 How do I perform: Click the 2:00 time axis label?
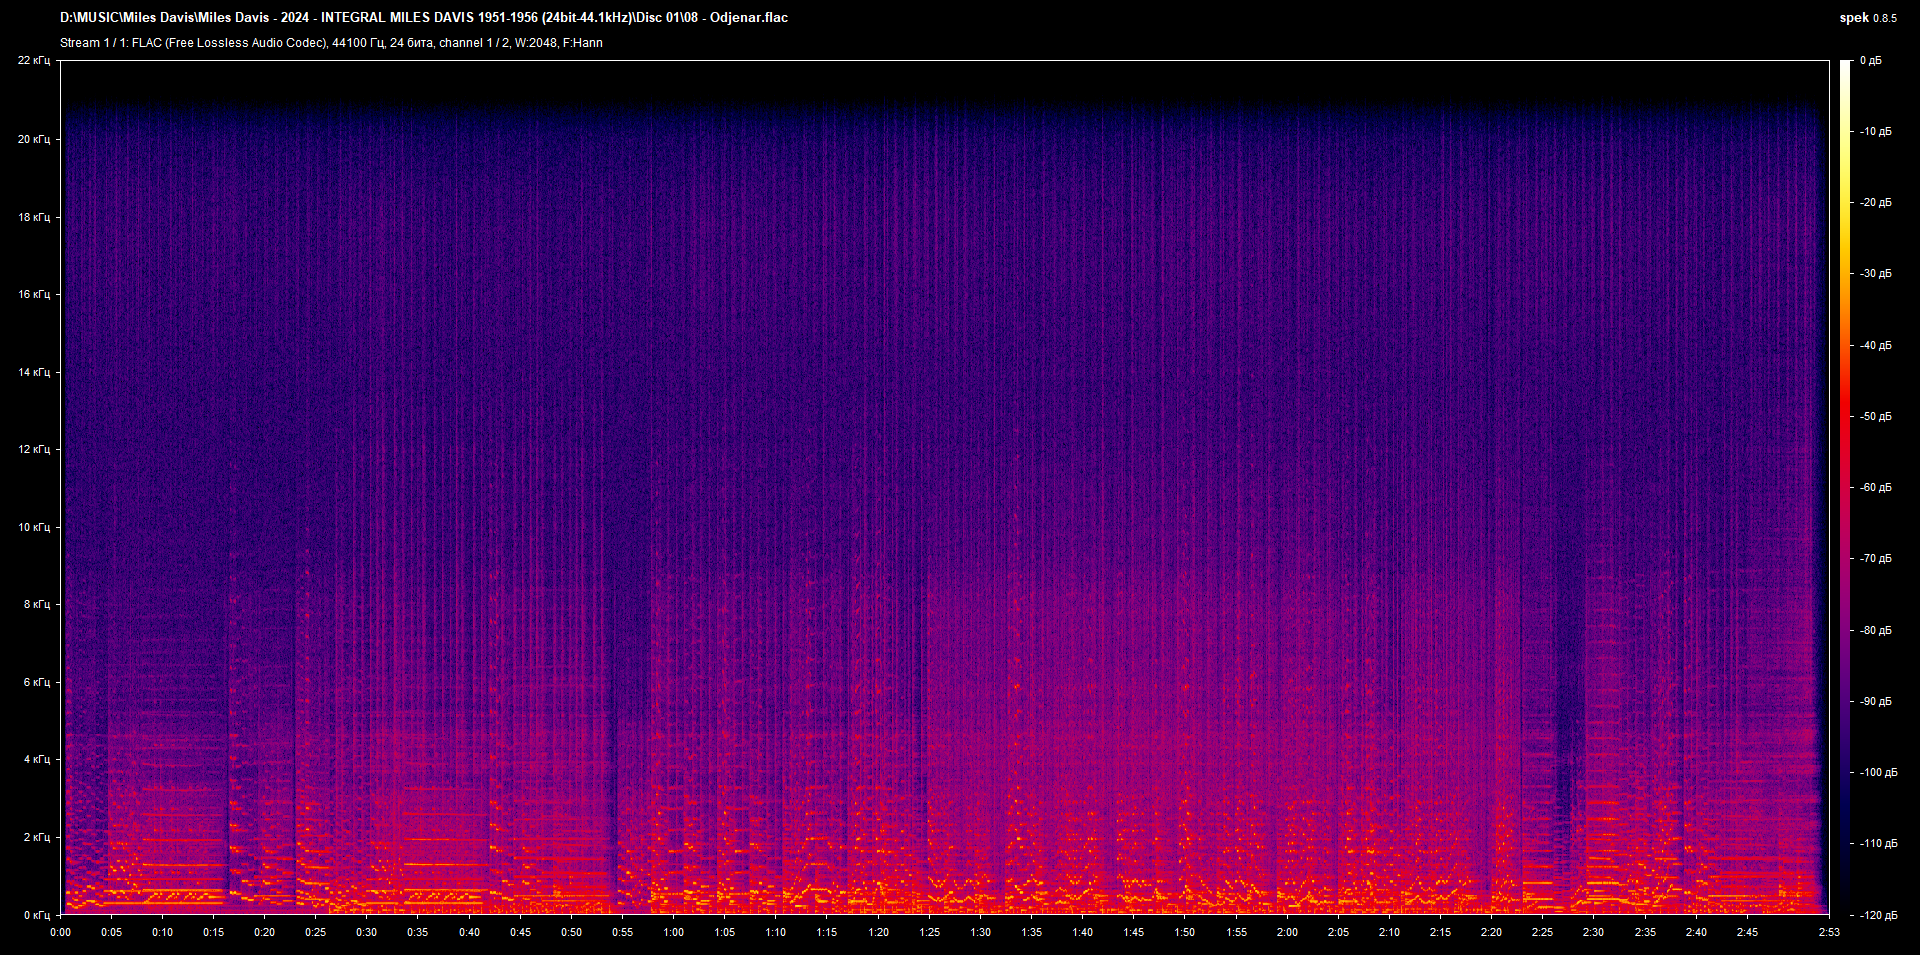(x=1287, y=932)
